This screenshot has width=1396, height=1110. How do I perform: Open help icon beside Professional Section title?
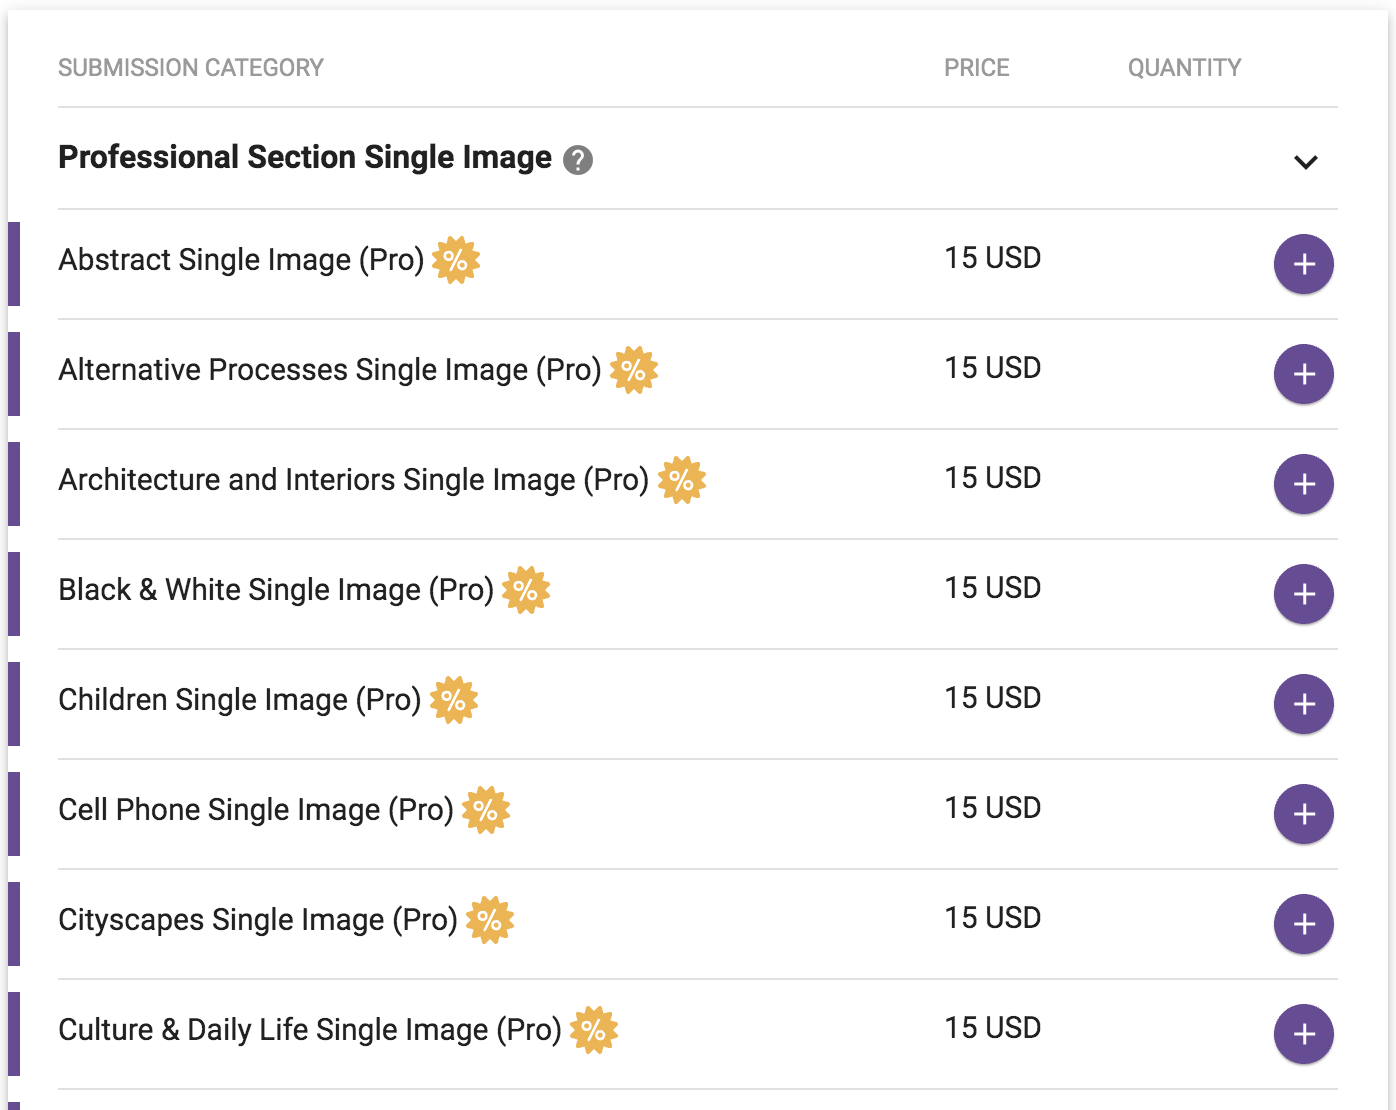[x=578, y=160]
